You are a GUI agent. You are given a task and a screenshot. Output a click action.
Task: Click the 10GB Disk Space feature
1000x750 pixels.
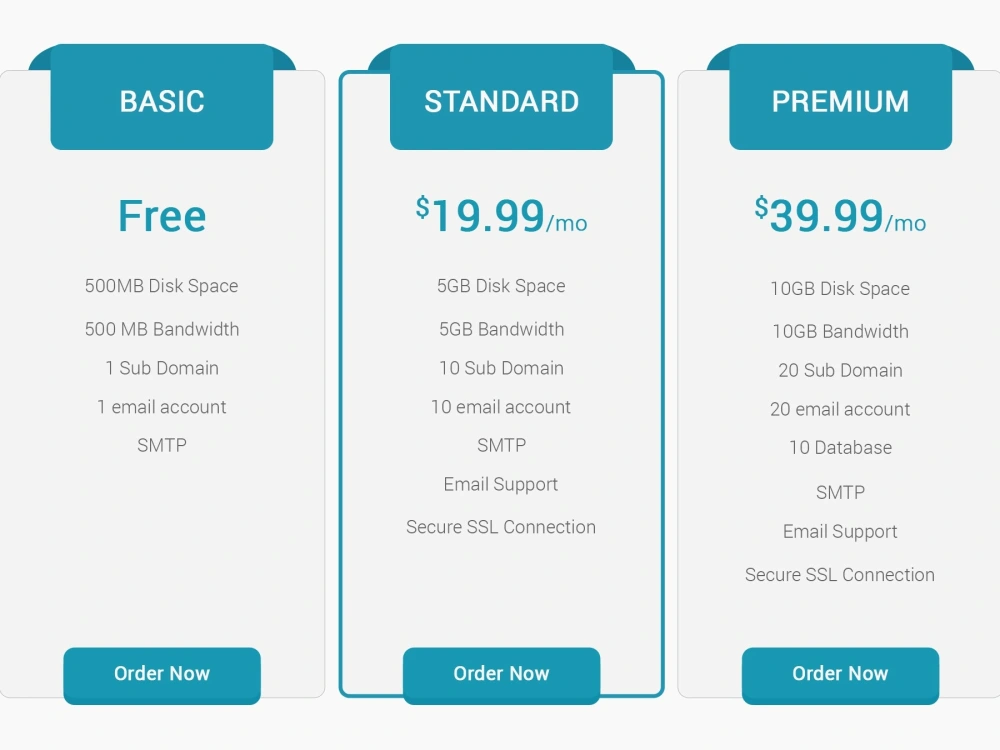coord(840,288)
